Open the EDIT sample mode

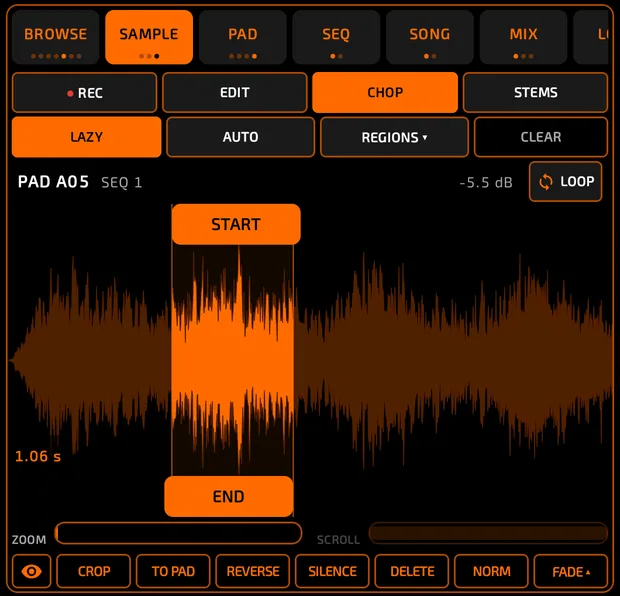pyautogui.click(x=235, y=93)
